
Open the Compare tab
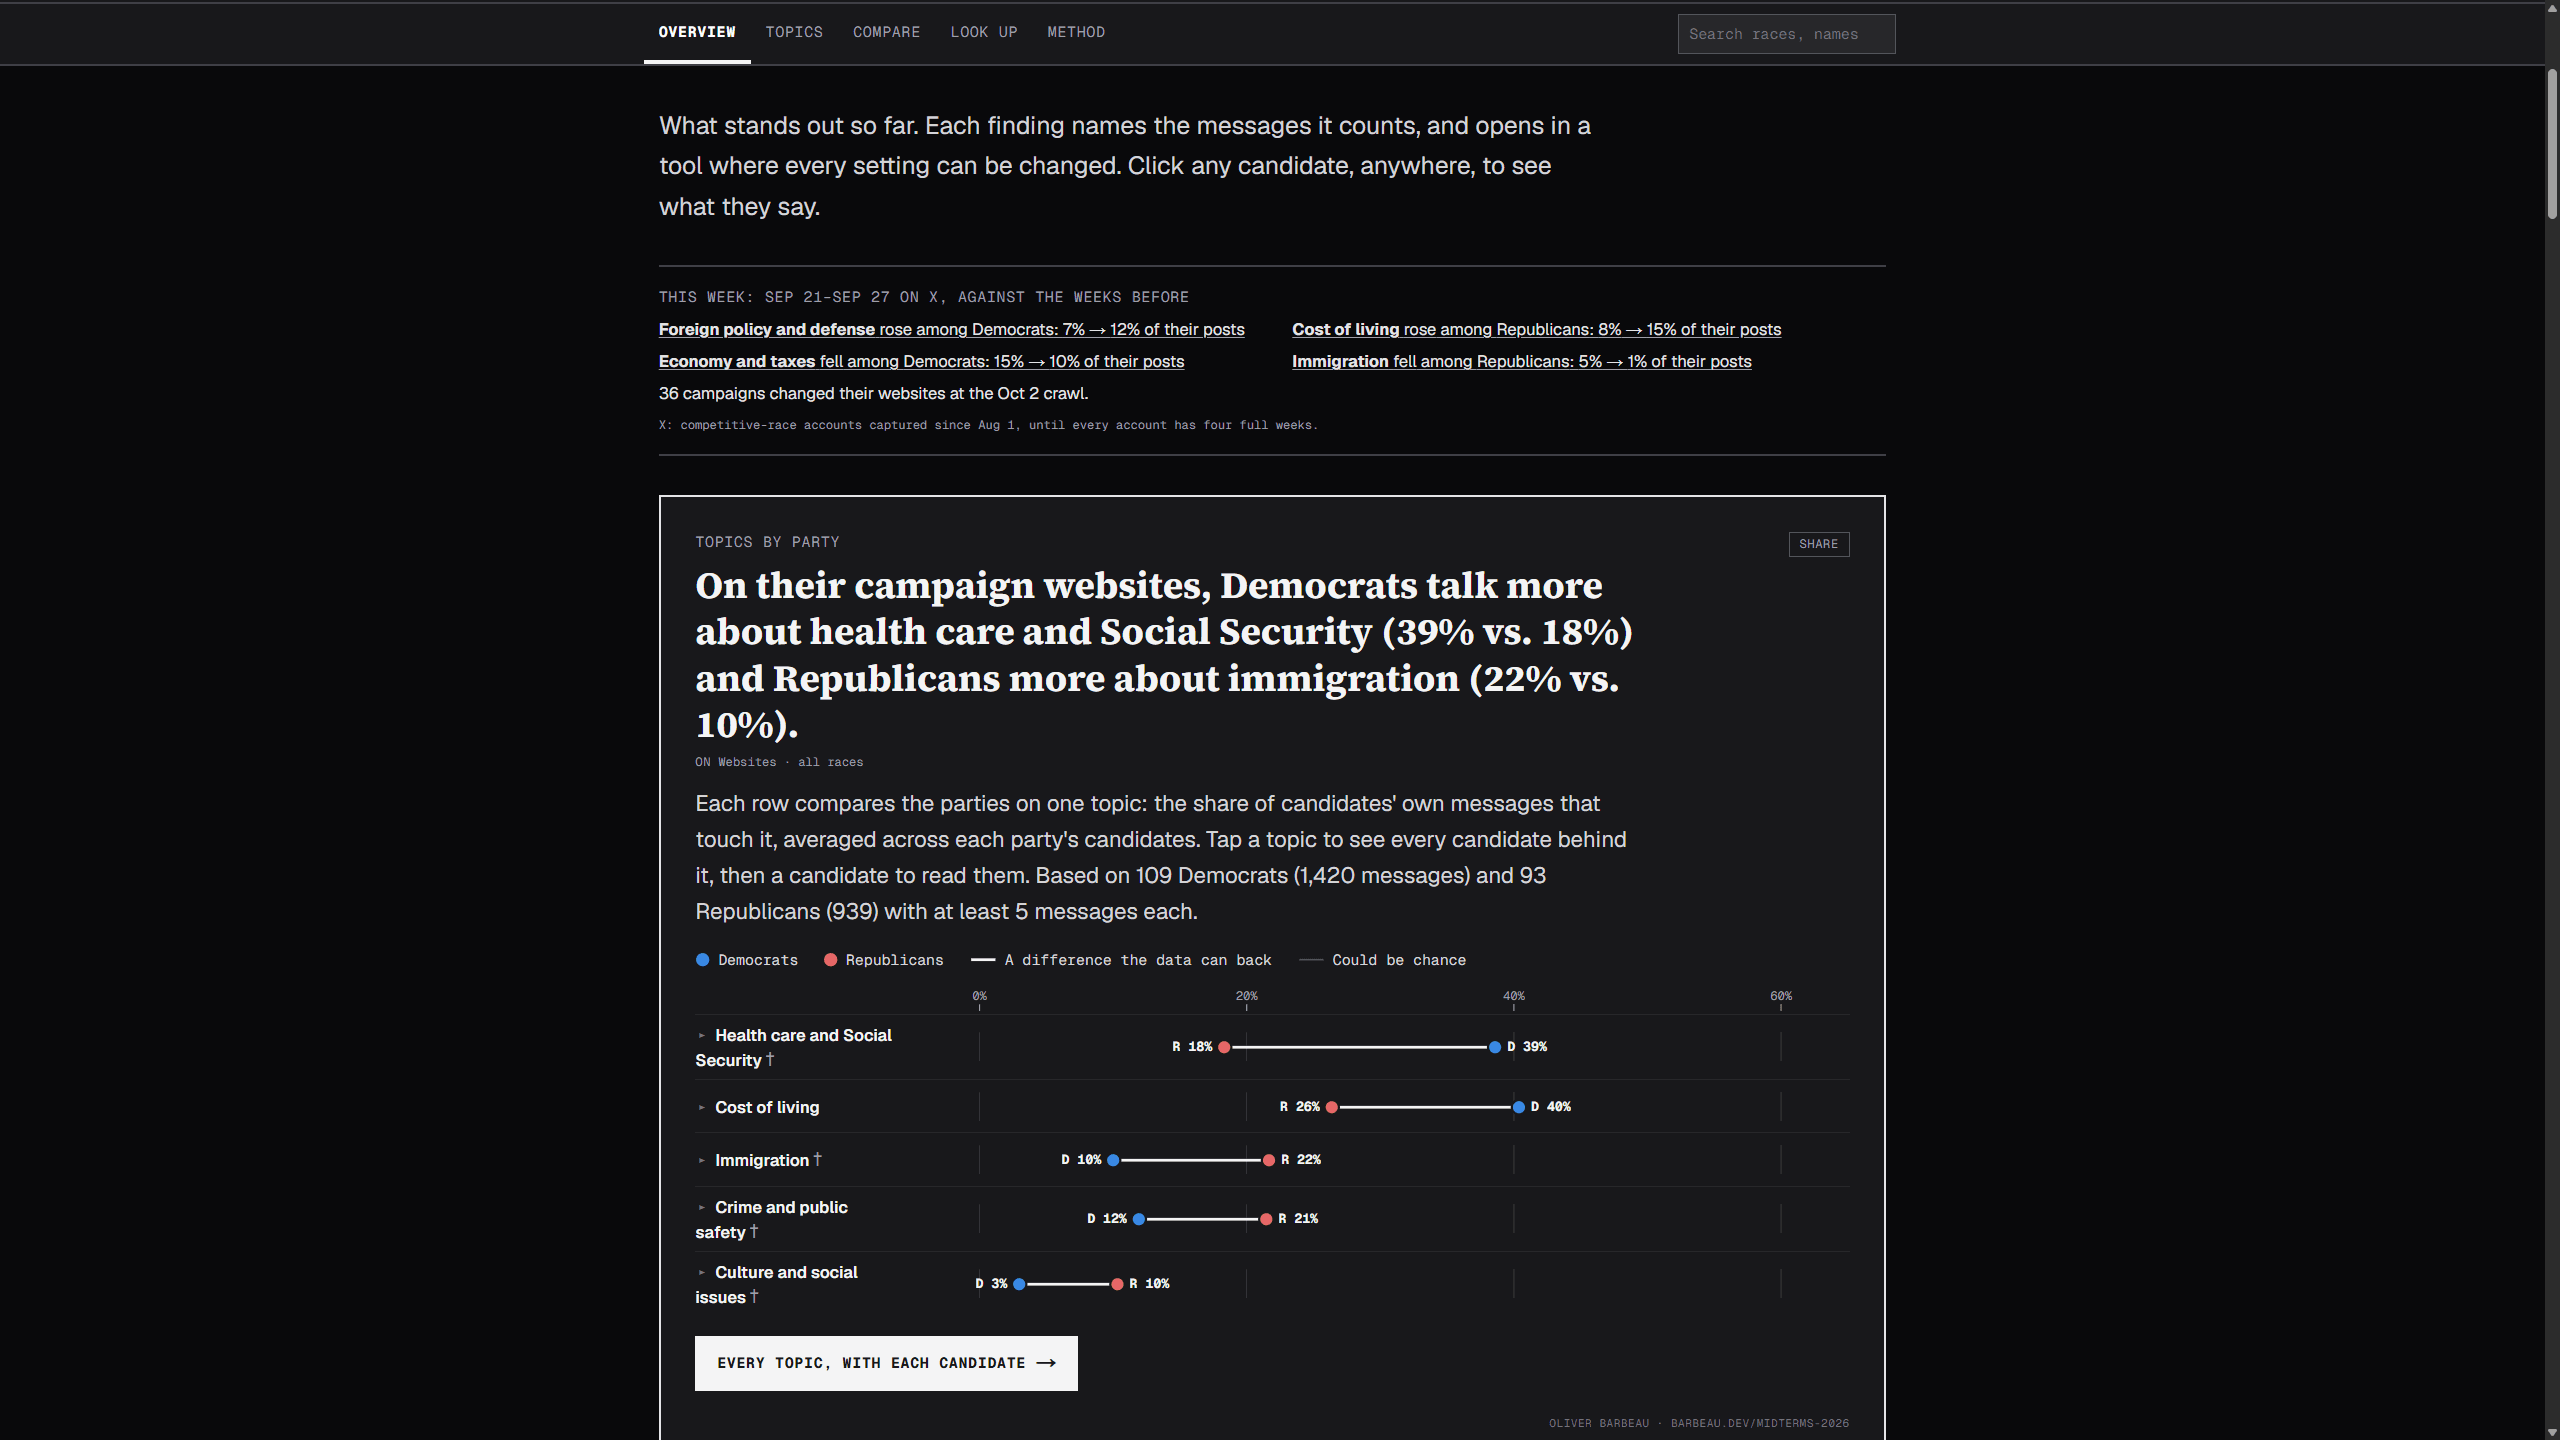click(886, 32)
